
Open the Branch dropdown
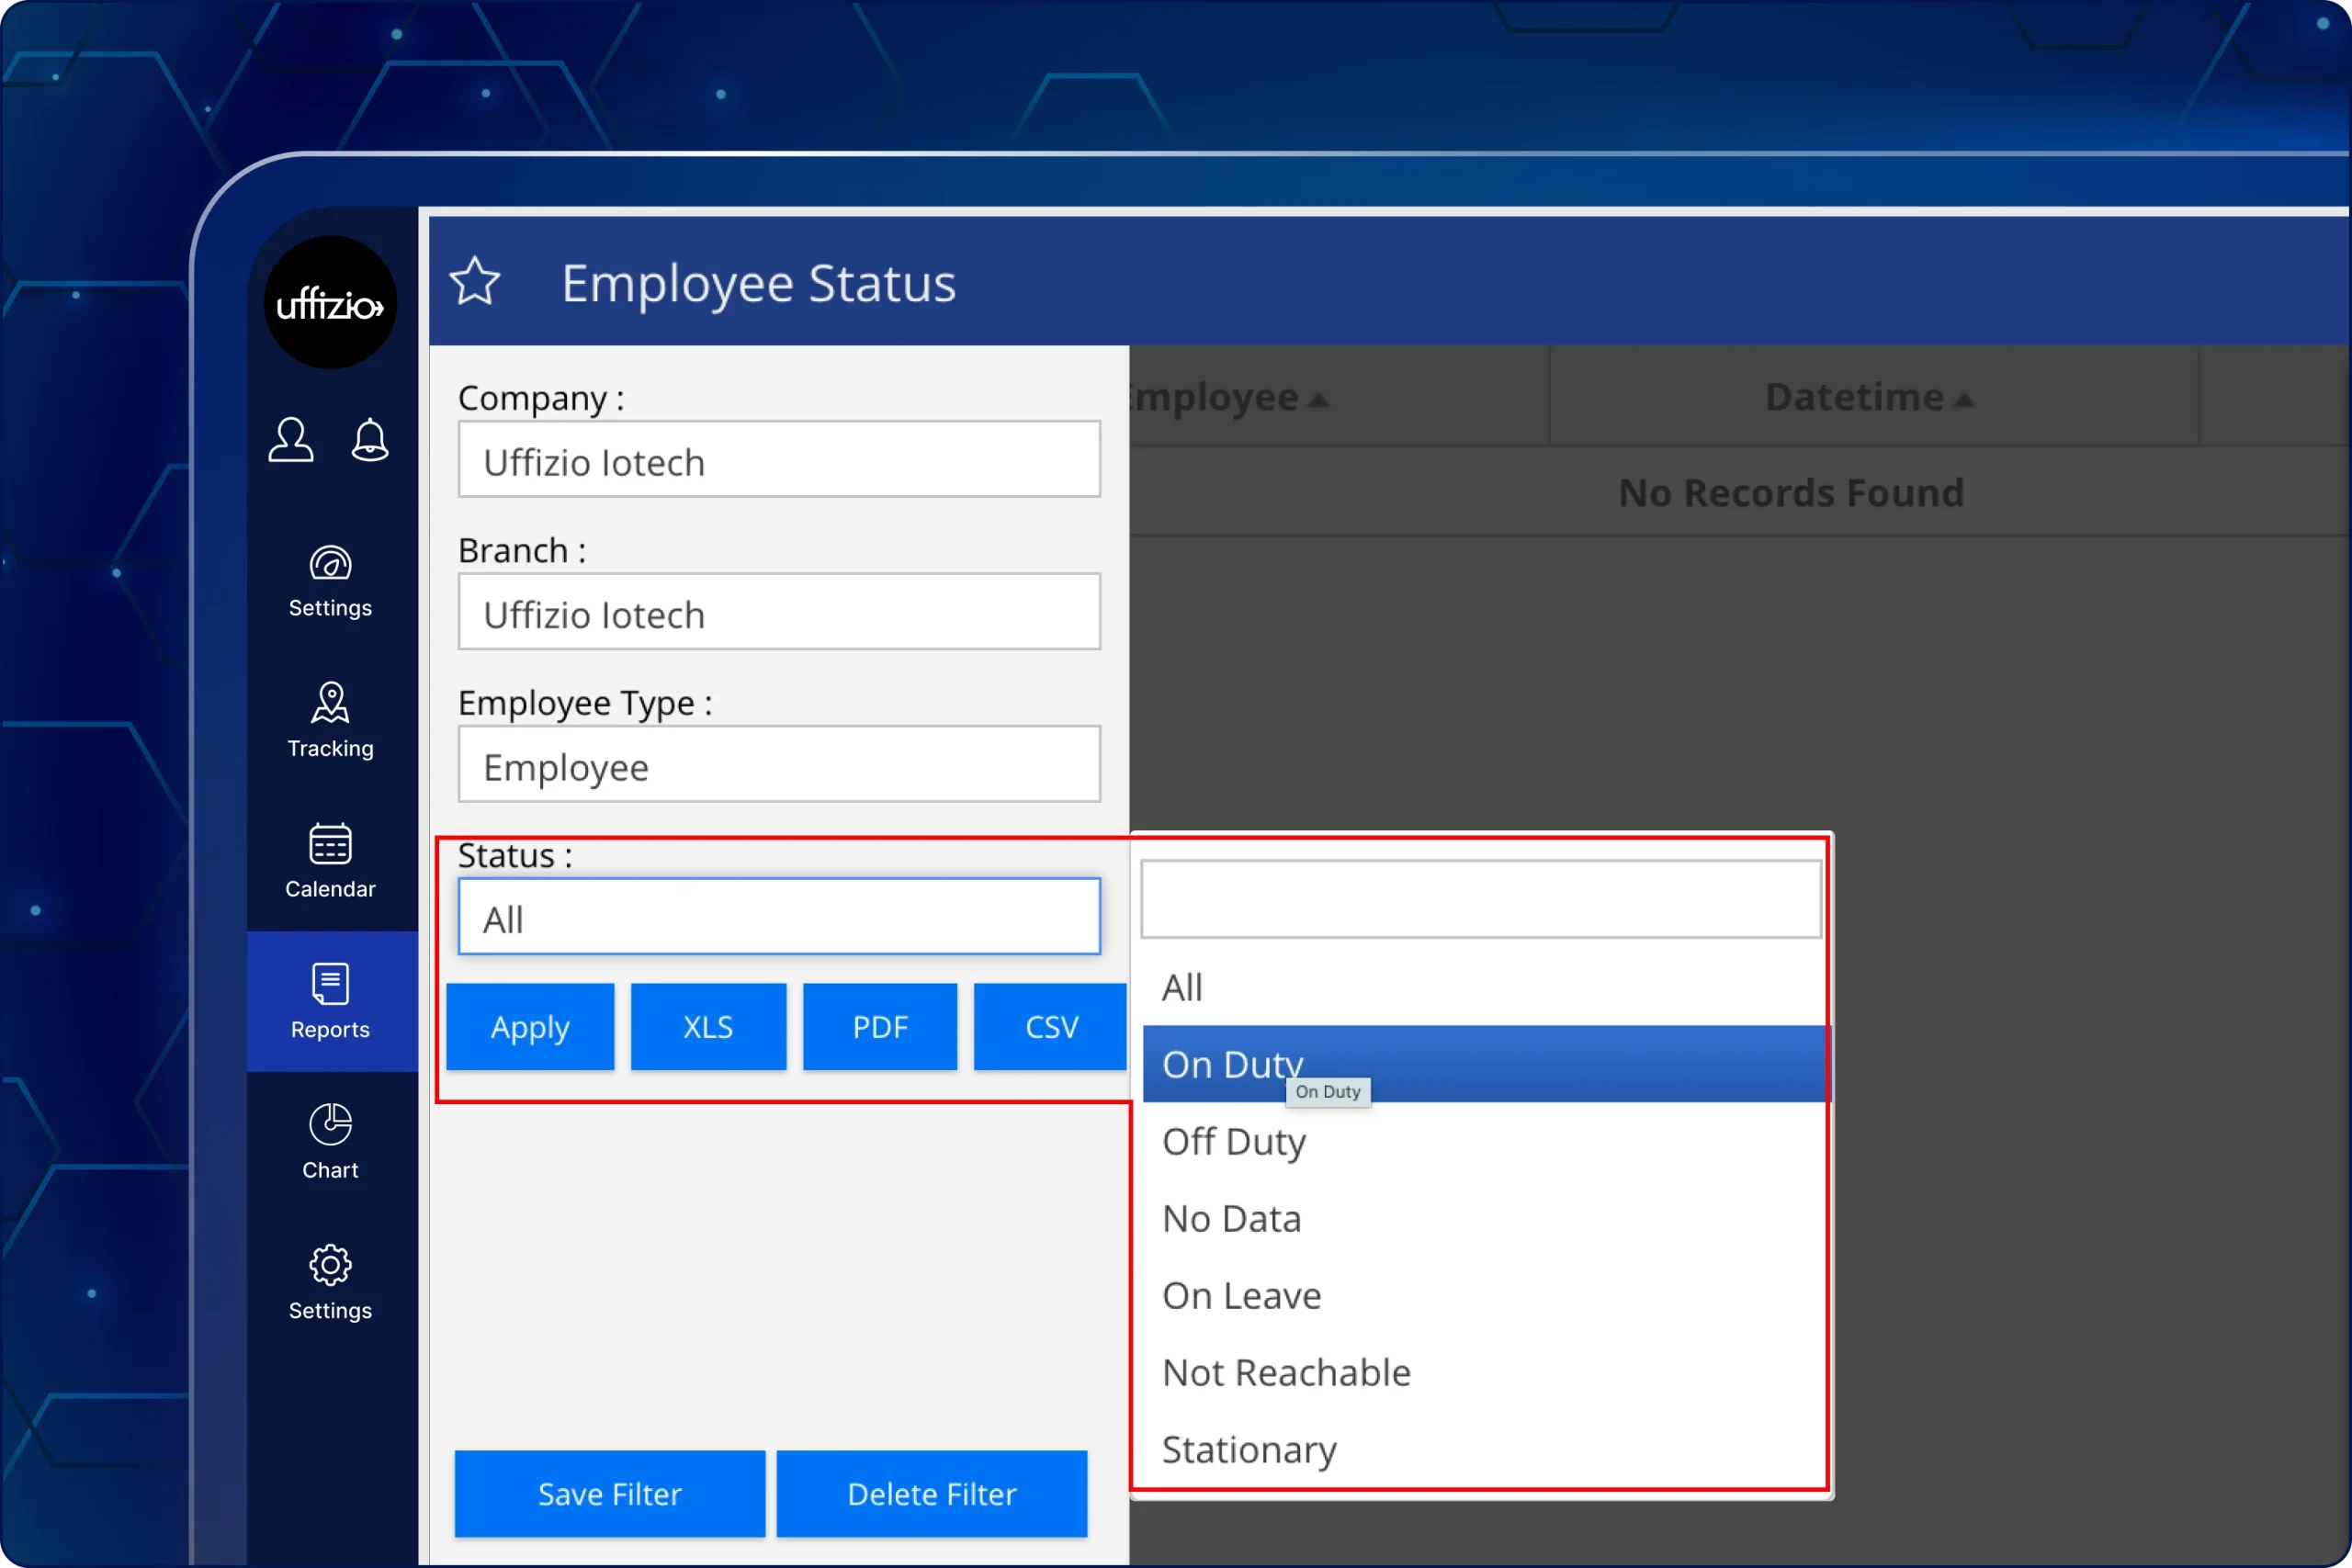[x=779, y=612]
